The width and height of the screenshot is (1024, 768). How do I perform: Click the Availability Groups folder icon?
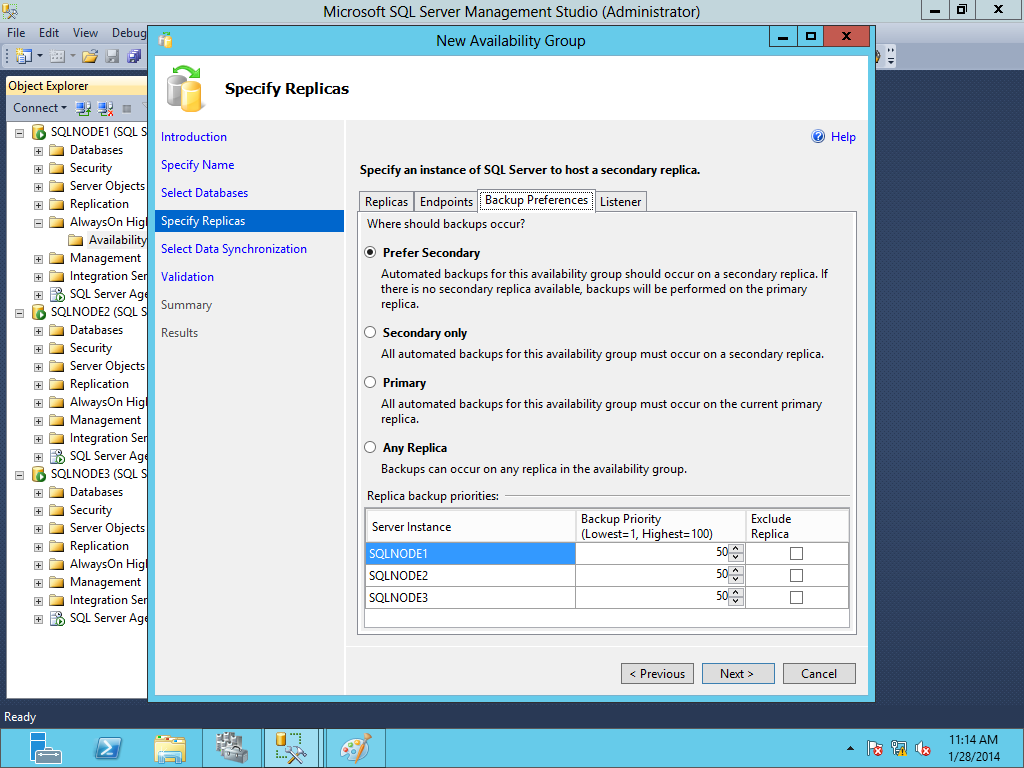pos(76,240)
